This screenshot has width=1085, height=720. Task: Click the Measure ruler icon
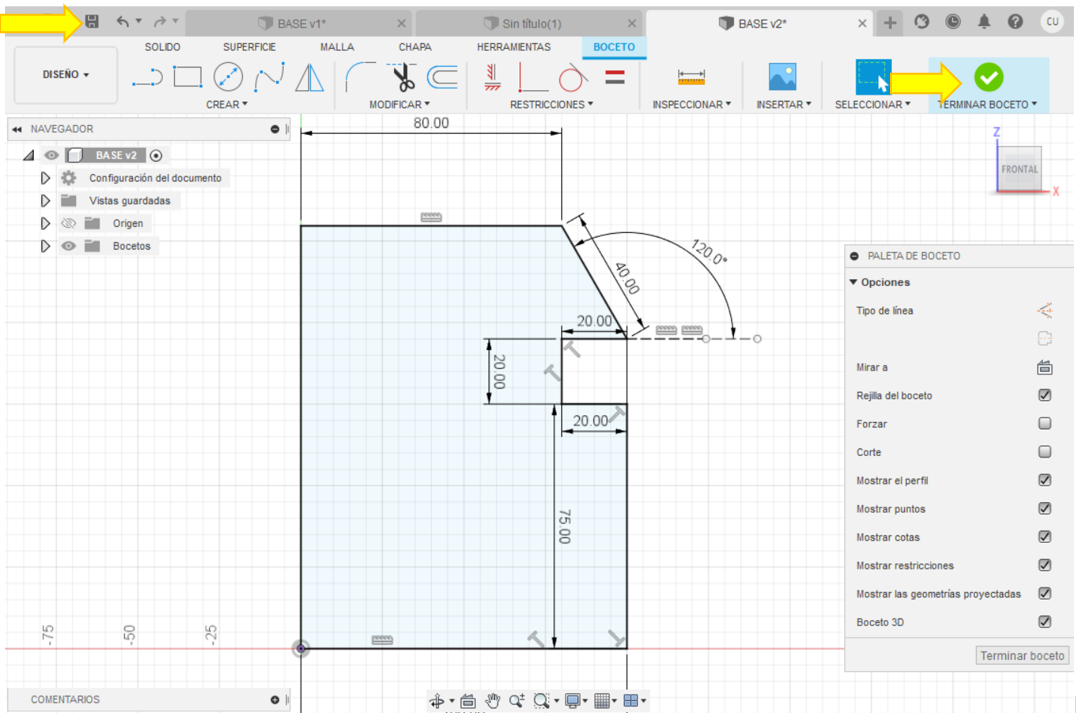[x=691, y=77]
